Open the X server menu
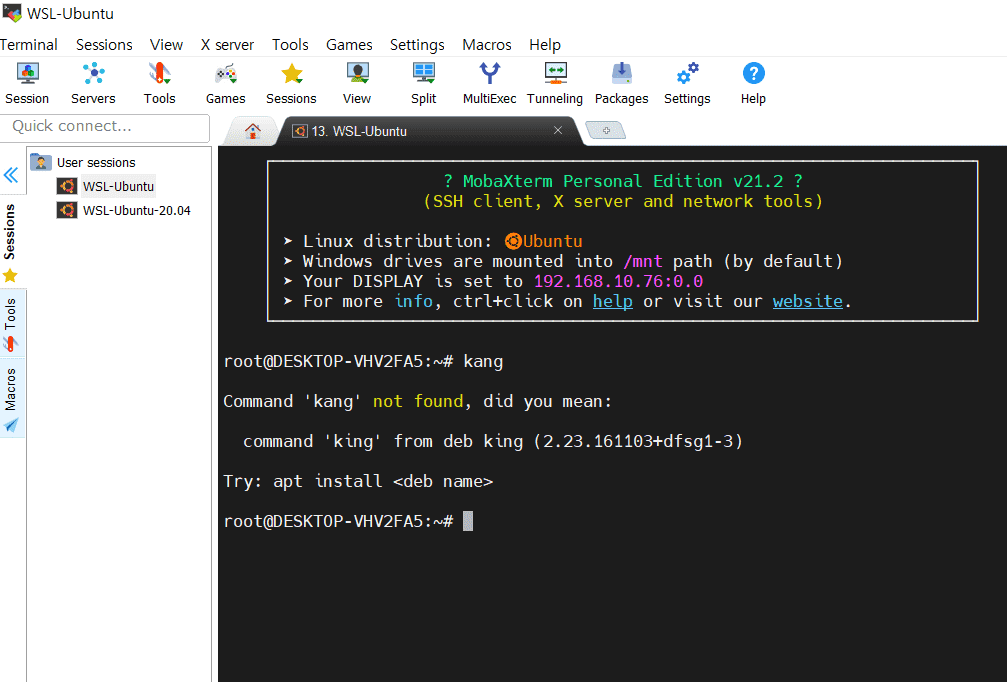The width and height of the screenshot is (1007, 682). point(227,44)
